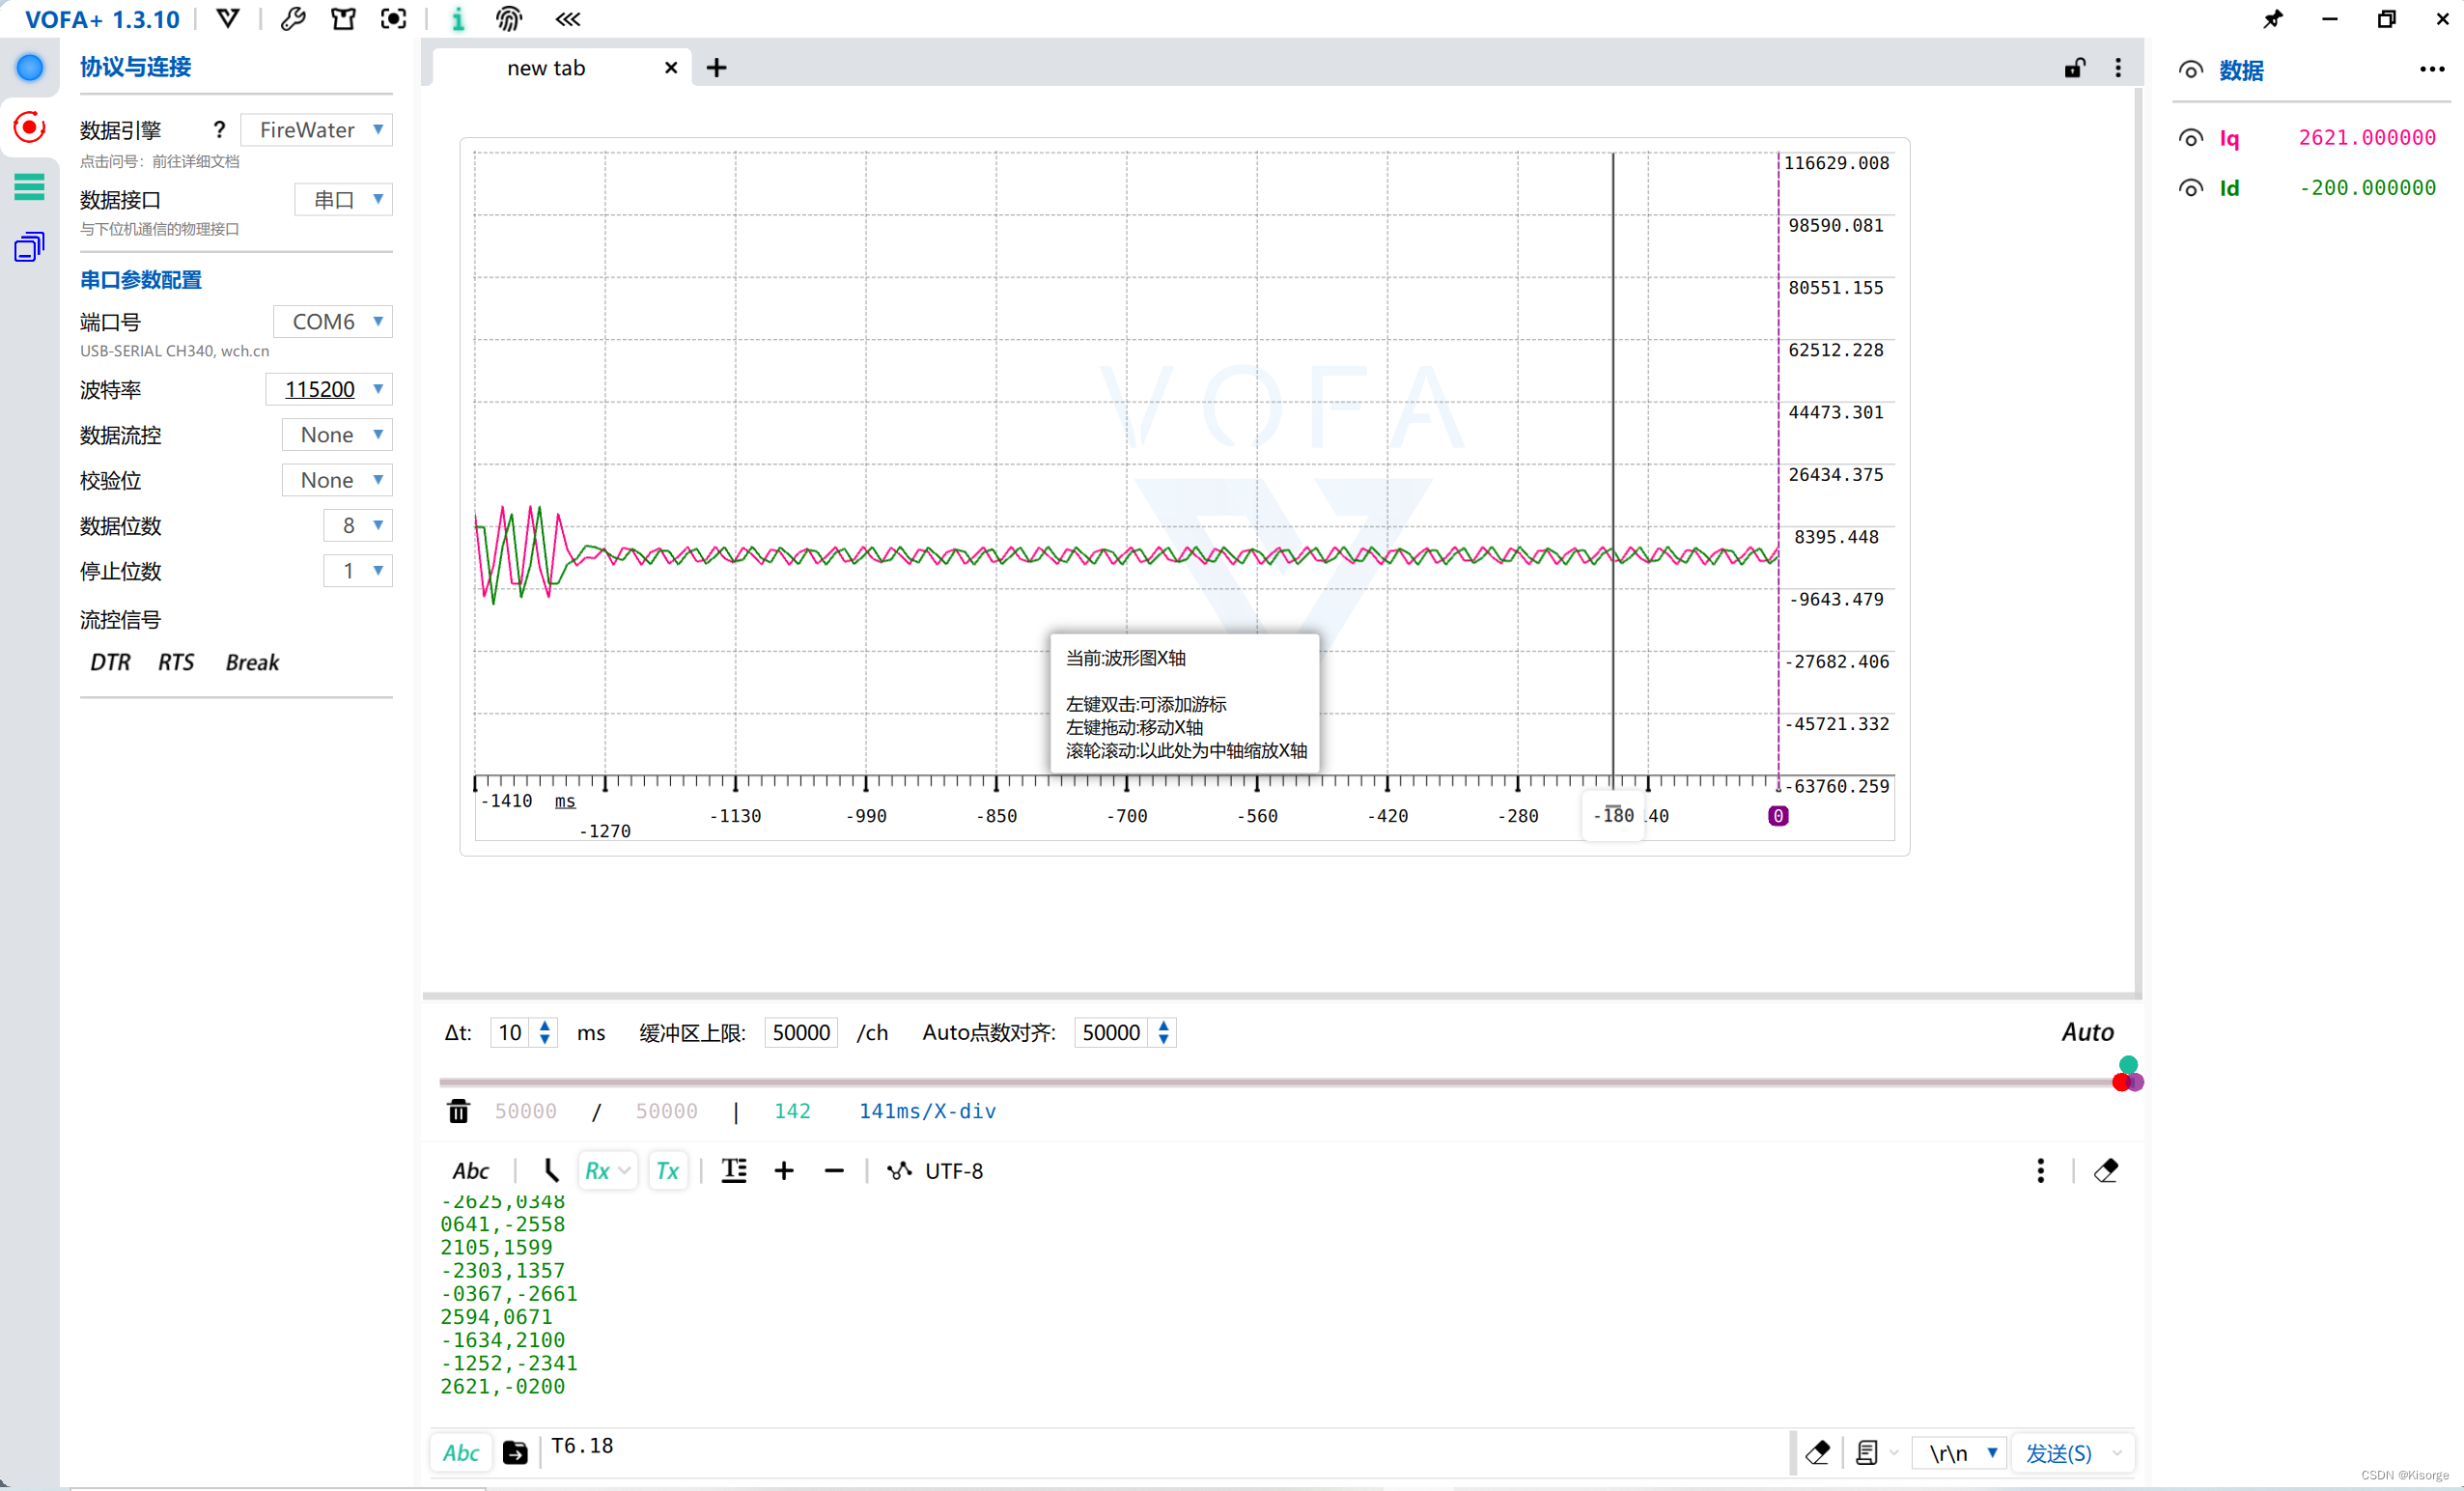Viewport: 2464px width, 1491px height.
Task: Toggle the Rx display button
Action: coord(598,1171)
